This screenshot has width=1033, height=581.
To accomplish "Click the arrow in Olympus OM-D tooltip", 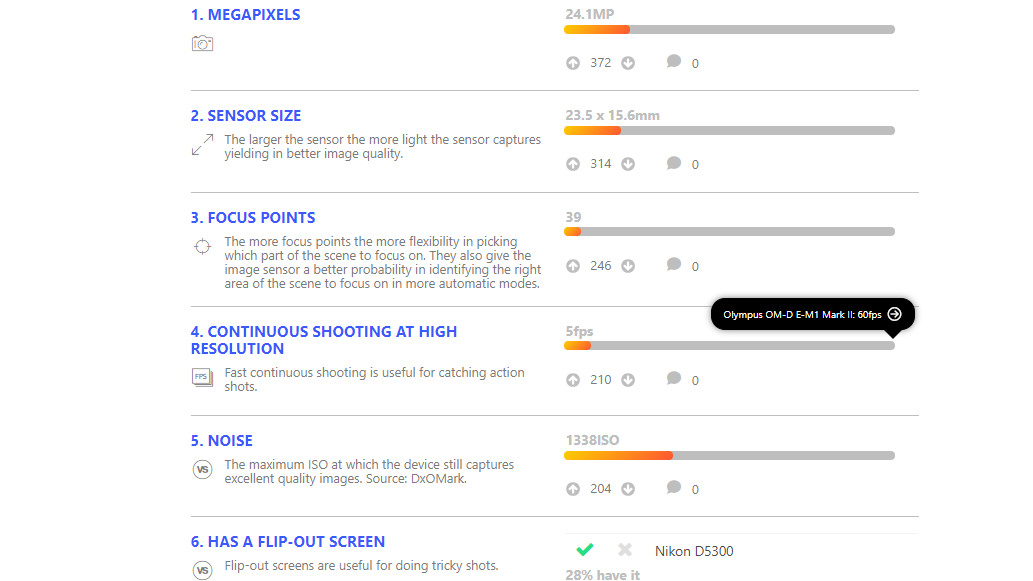I will pos(894,314).
